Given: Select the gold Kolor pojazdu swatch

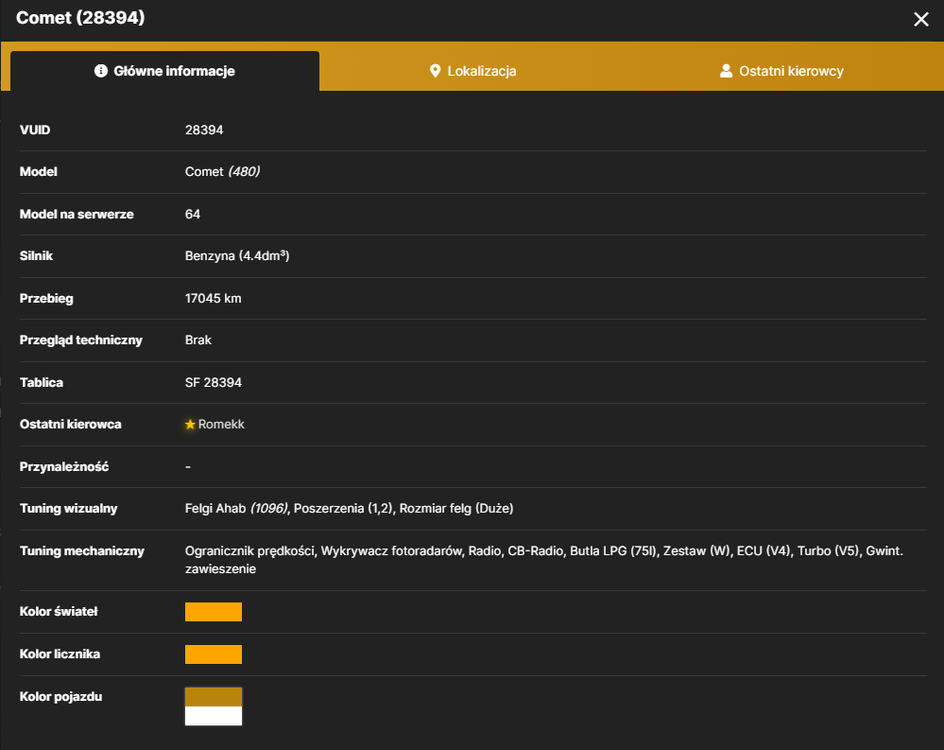Looking at the screenshot, I should (x=213, y=696).
